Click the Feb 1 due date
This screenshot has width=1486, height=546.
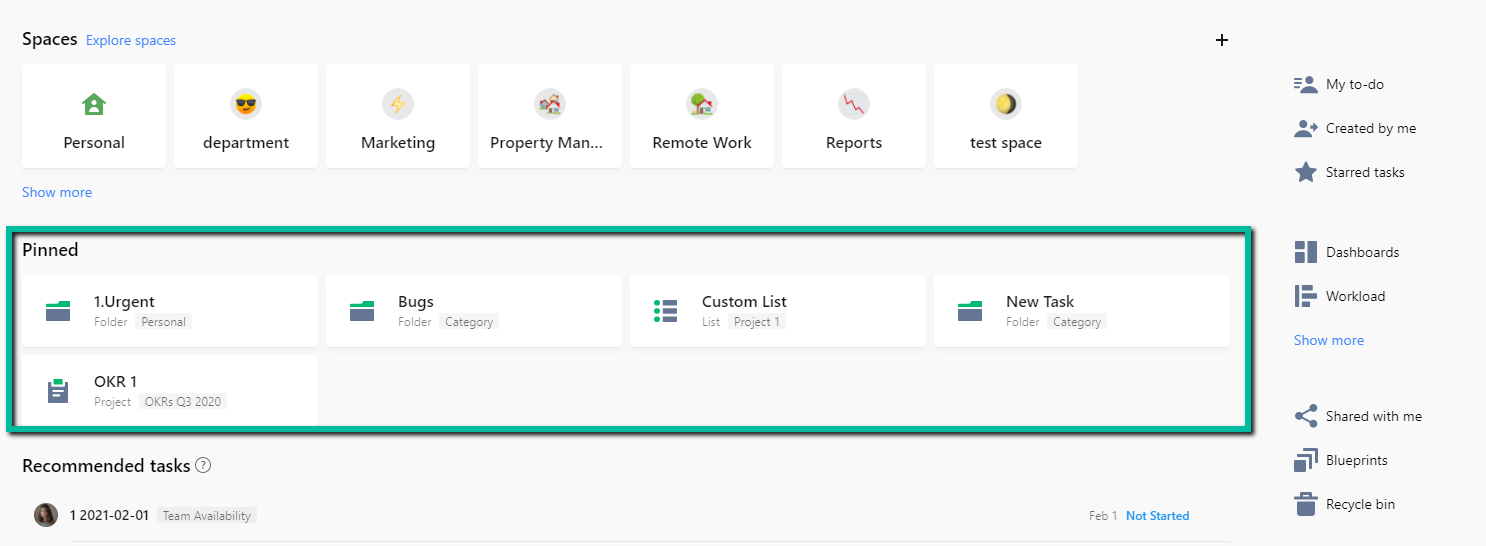1103,516
